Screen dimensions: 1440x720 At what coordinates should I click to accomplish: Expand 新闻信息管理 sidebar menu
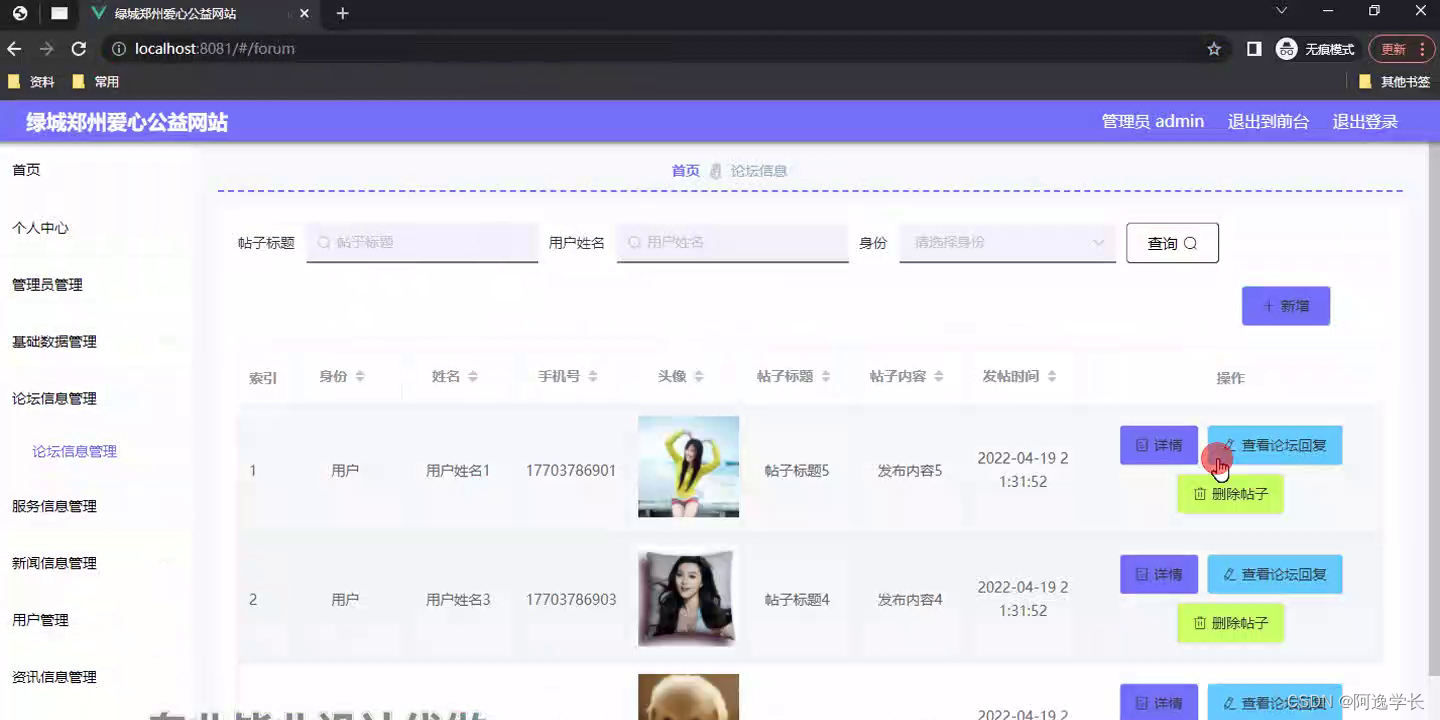(x=54, y=563)
